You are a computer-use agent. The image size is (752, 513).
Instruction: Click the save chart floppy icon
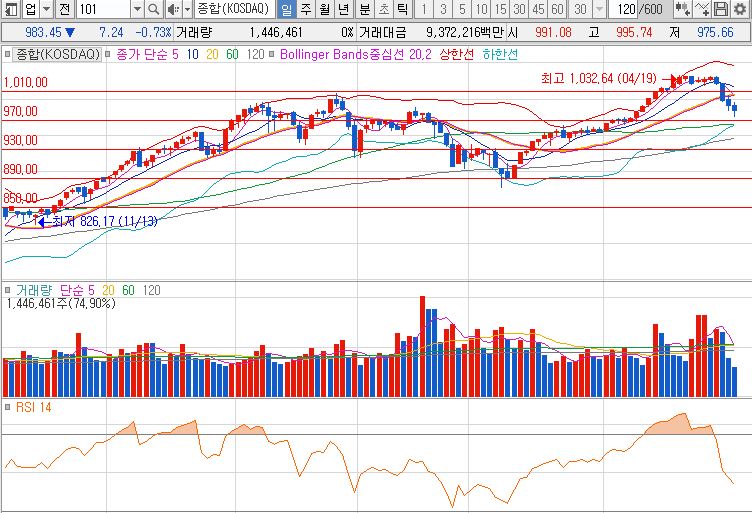point(721,9)
